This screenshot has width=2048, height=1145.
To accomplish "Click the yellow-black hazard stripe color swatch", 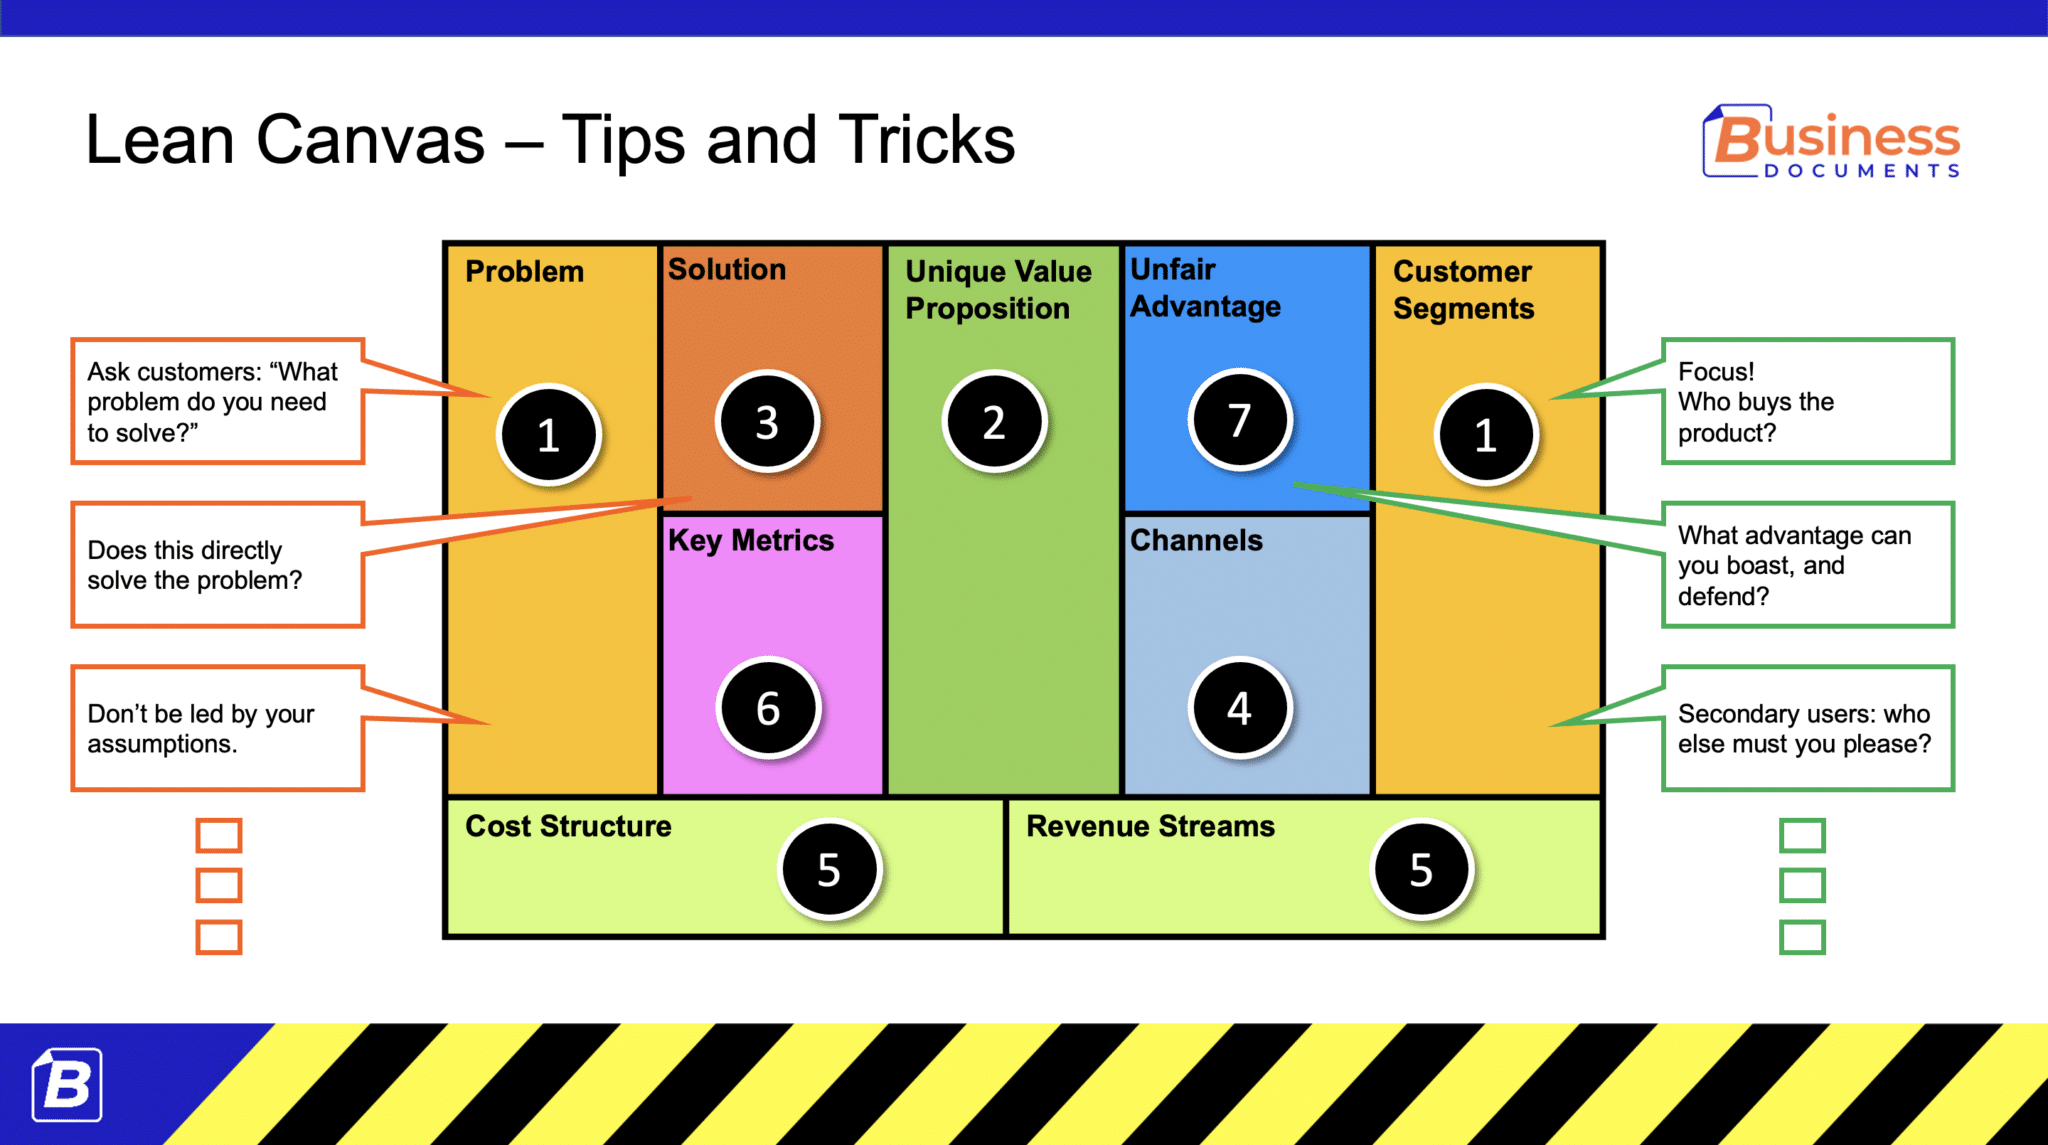I will 1024,1093.
